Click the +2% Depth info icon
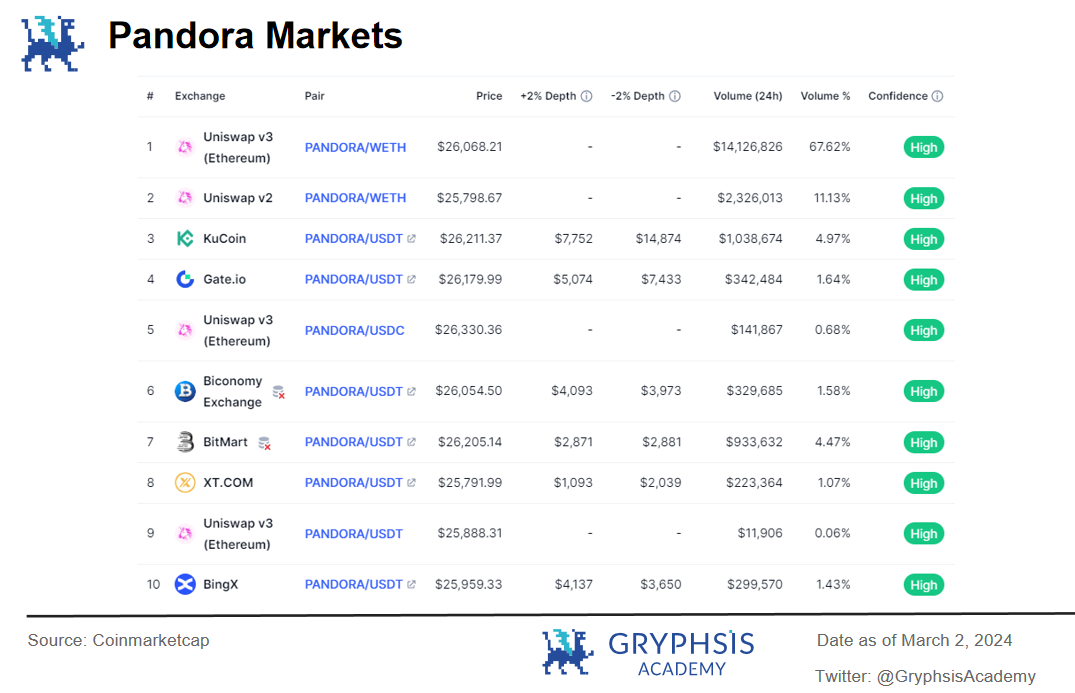The width and height of the screenshot is (1075, 693). pos(587,96)
